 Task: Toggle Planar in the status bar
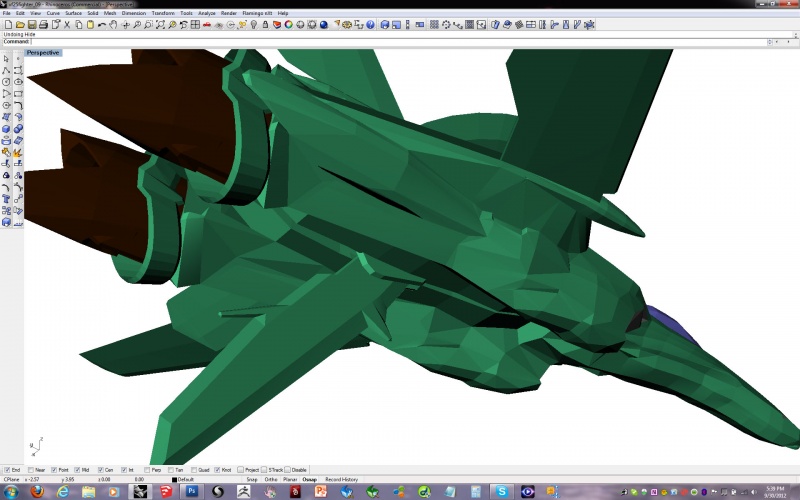click(290, 480)
